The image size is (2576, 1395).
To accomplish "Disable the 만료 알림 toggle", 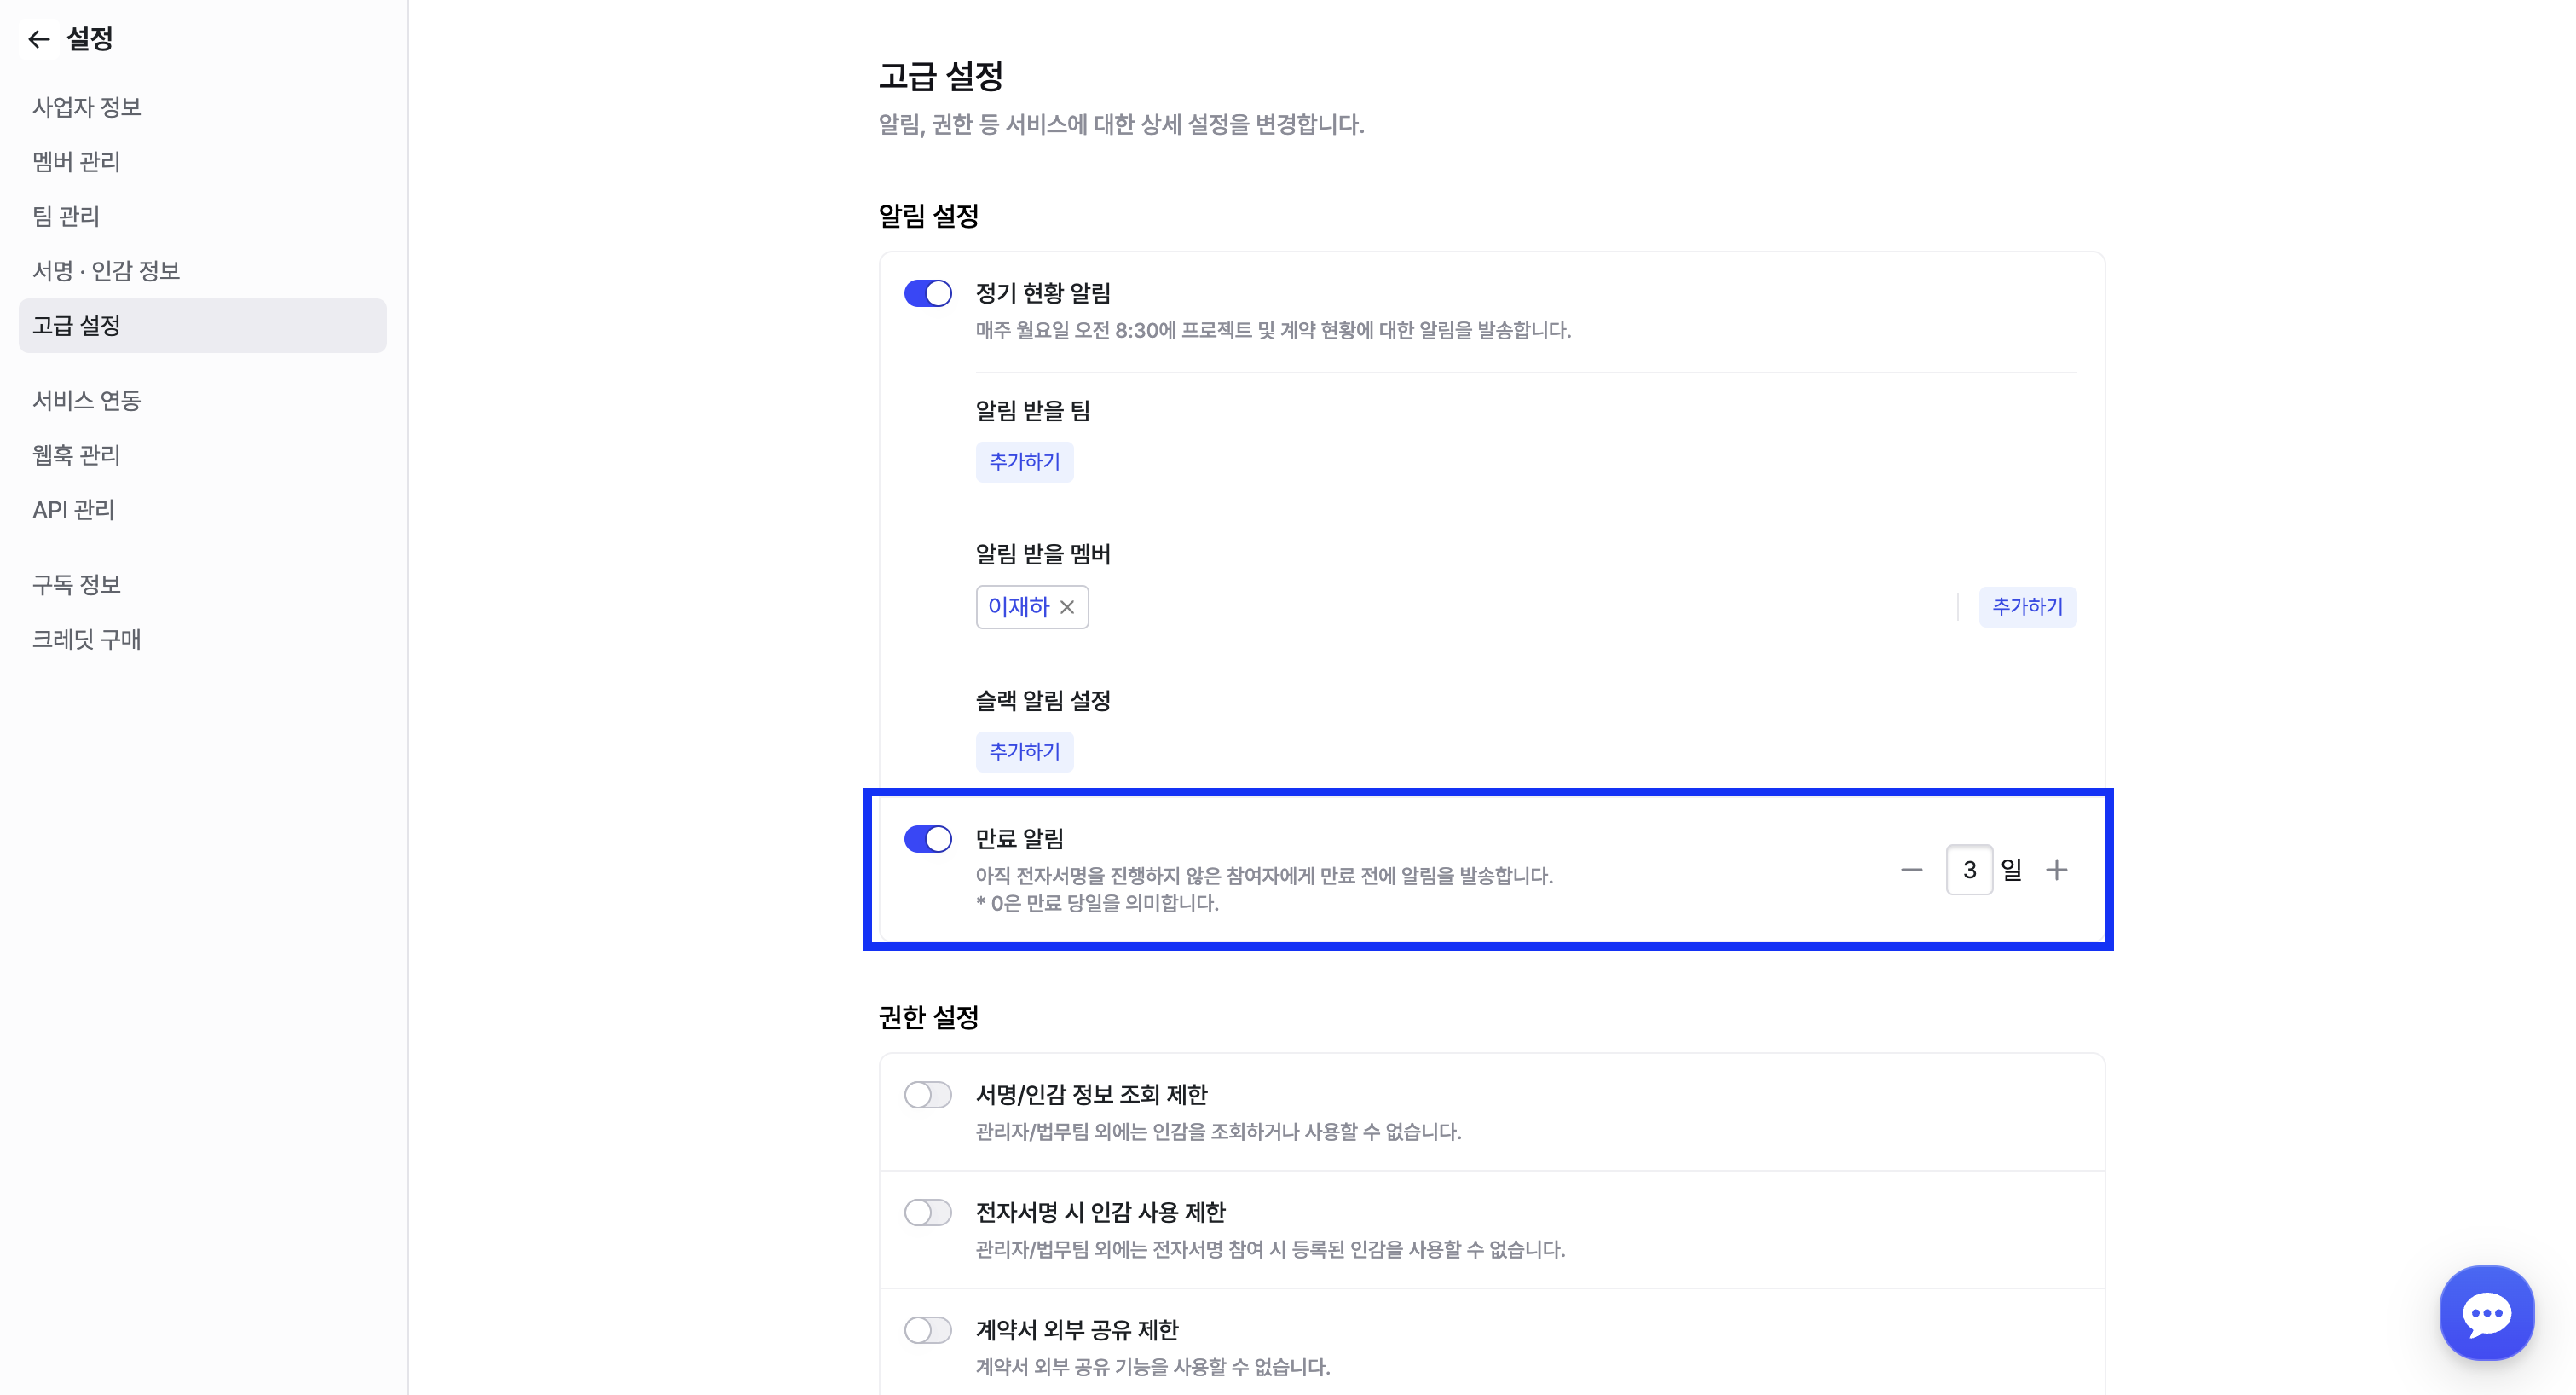I will tap(927, 839).
